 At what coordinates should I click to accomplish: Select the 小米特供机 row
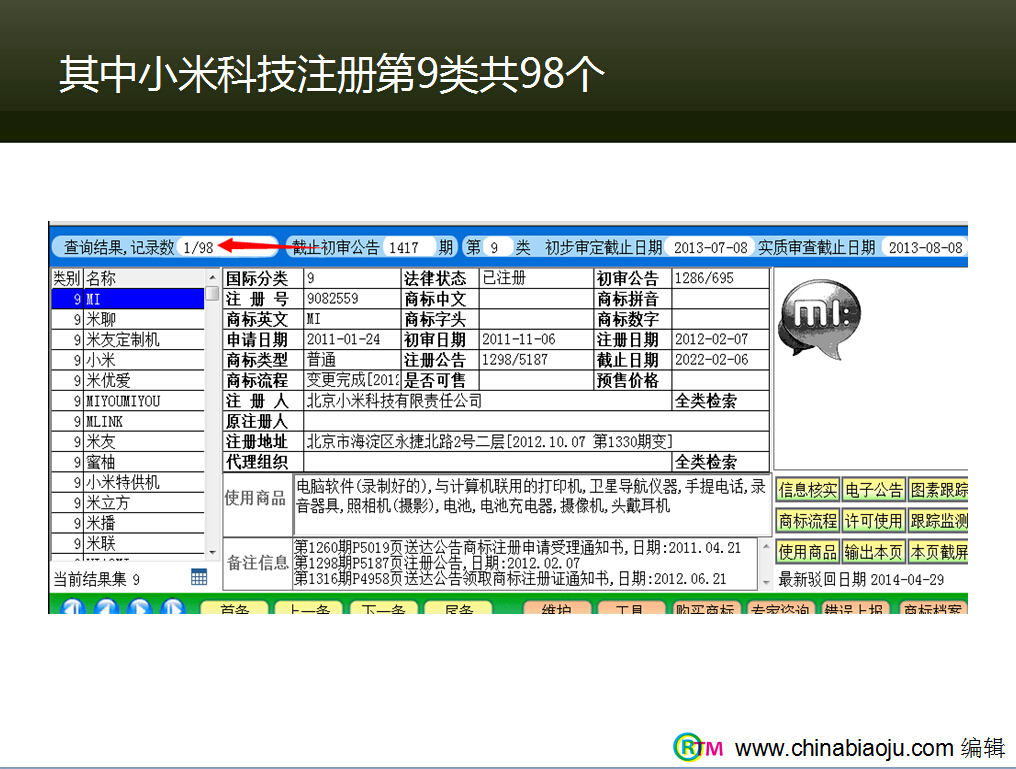(x=128, y=483)
